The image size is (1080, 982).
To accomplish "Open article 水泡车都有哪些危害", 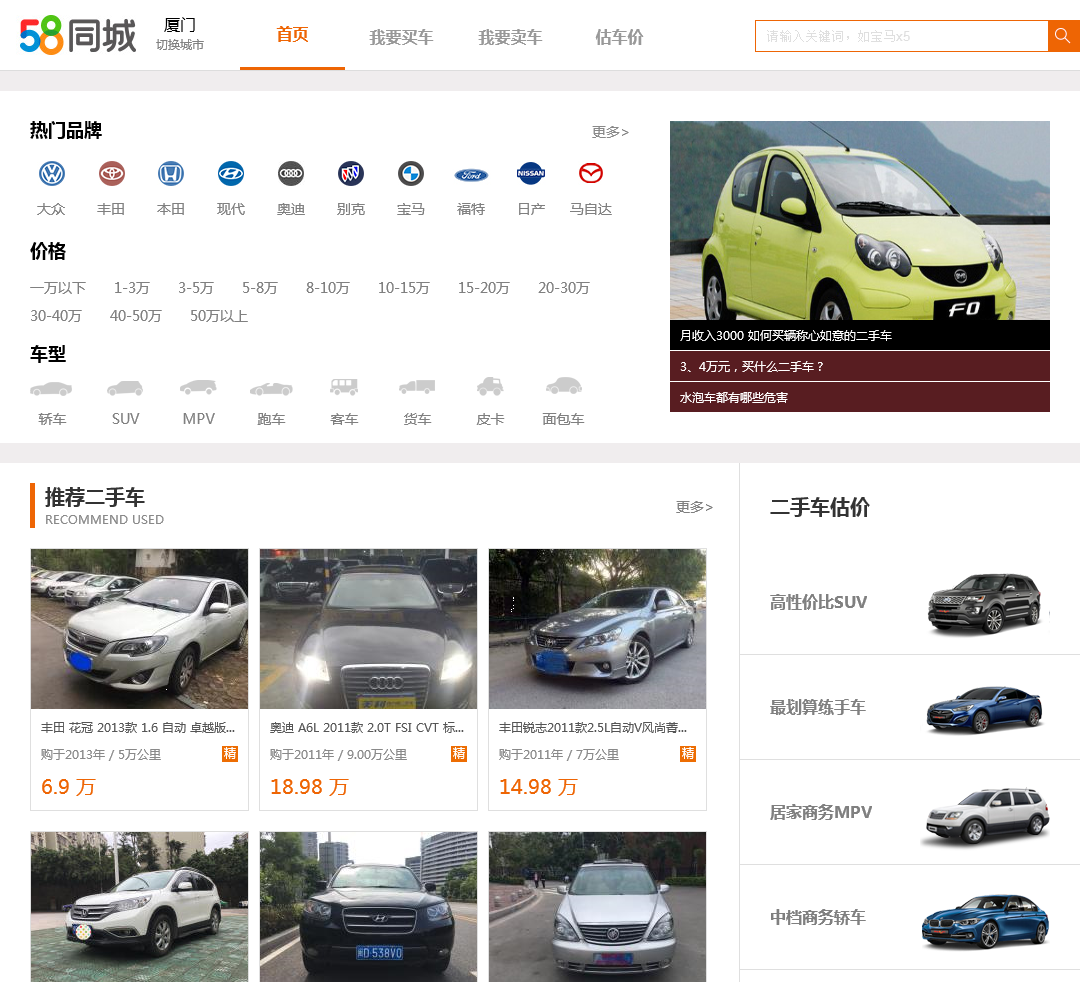I will [860, 397].
